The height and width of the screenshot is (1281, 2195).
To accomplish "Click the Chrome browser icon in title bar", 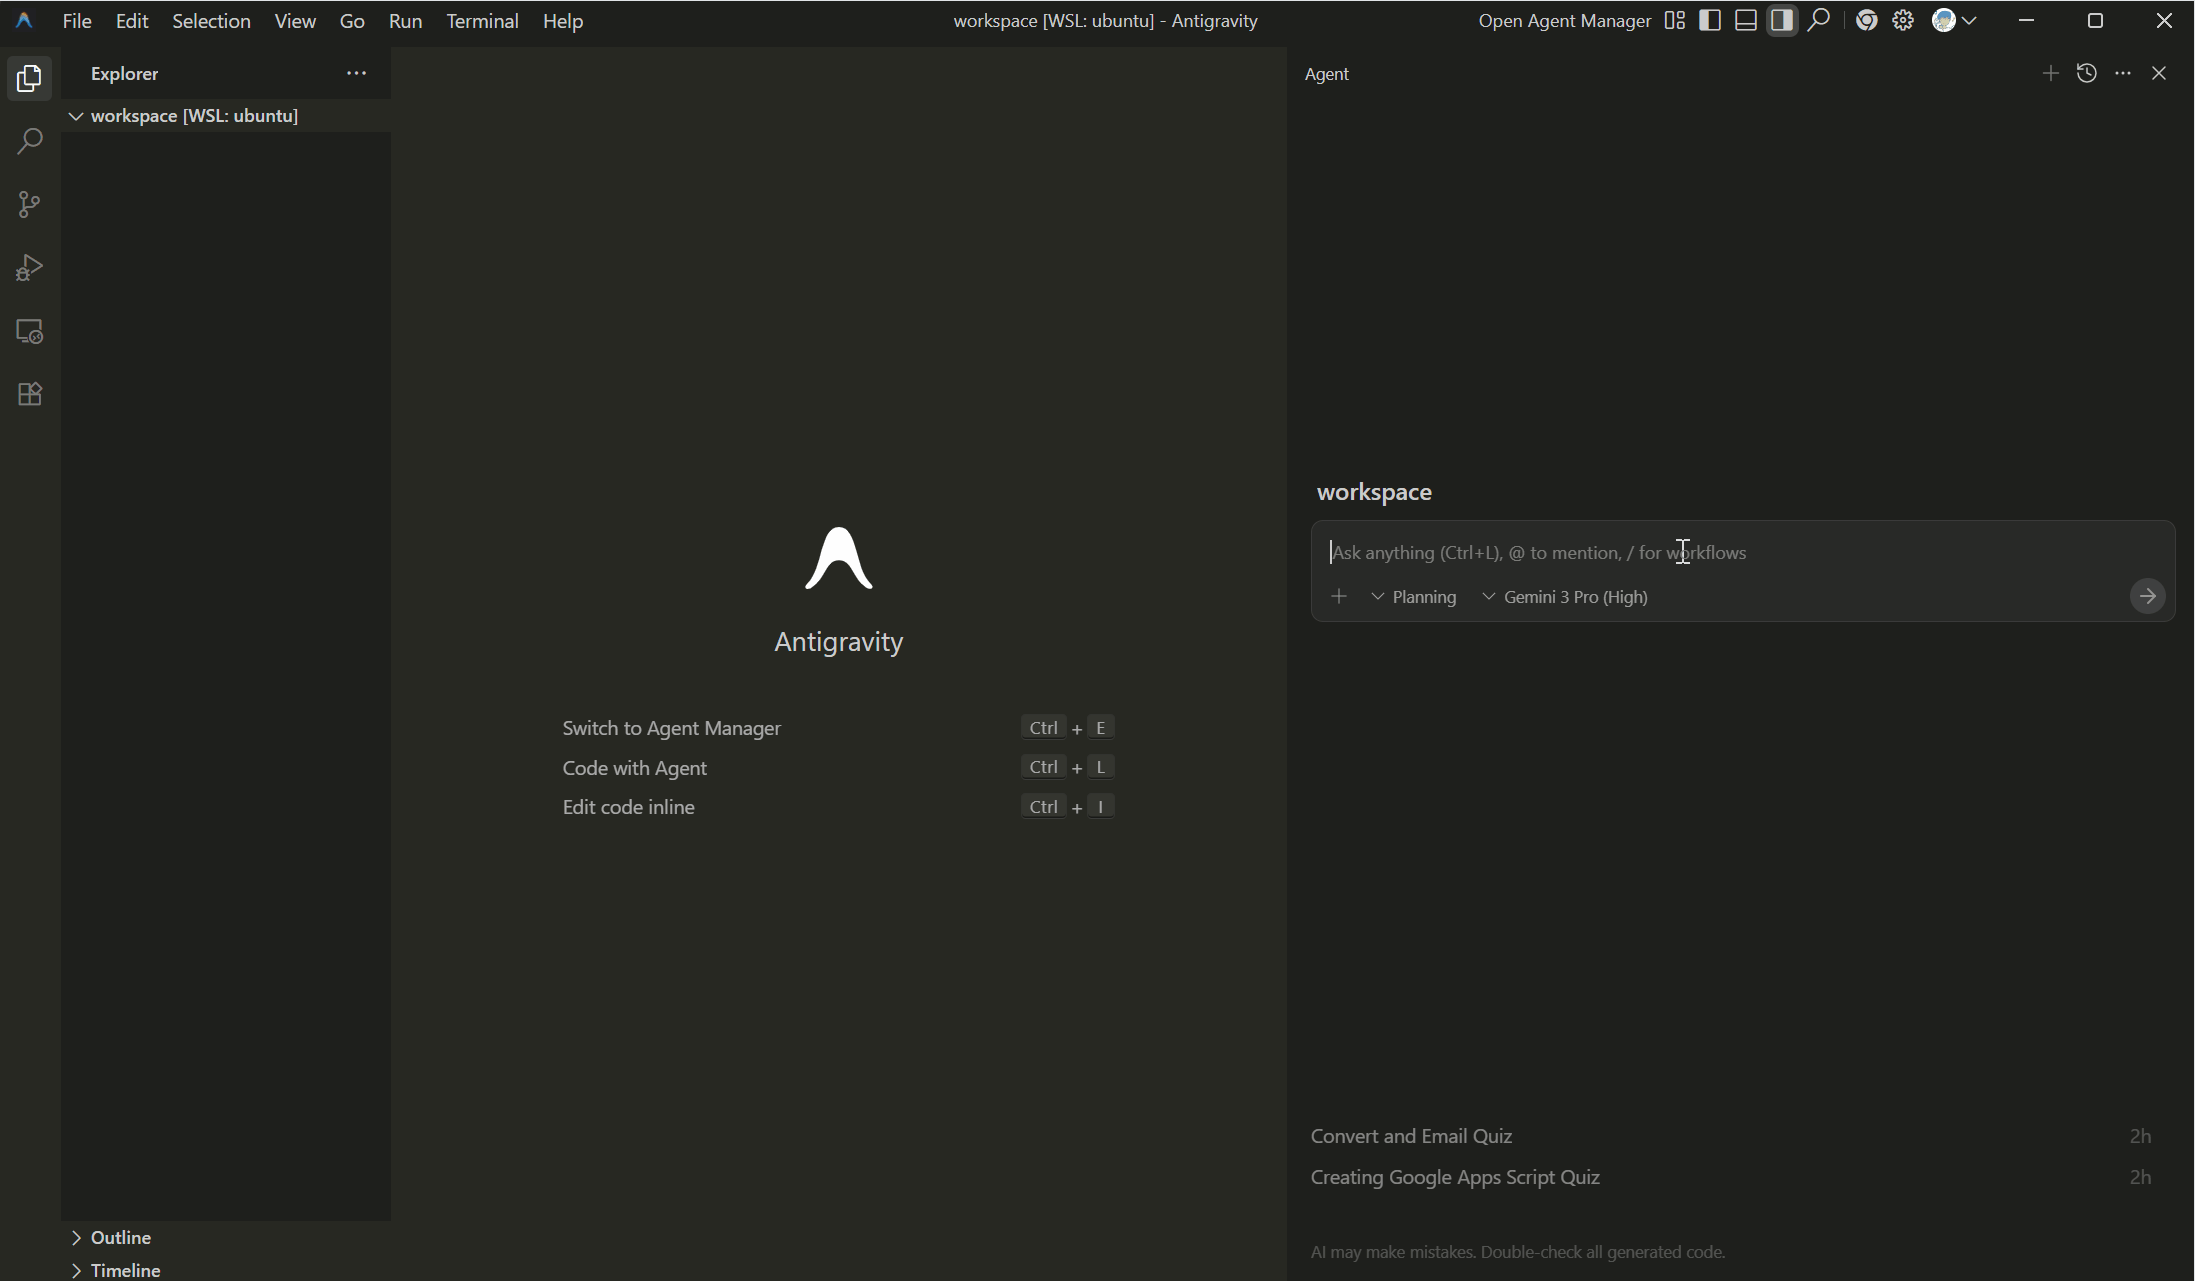I will (x=1866, y=21).
